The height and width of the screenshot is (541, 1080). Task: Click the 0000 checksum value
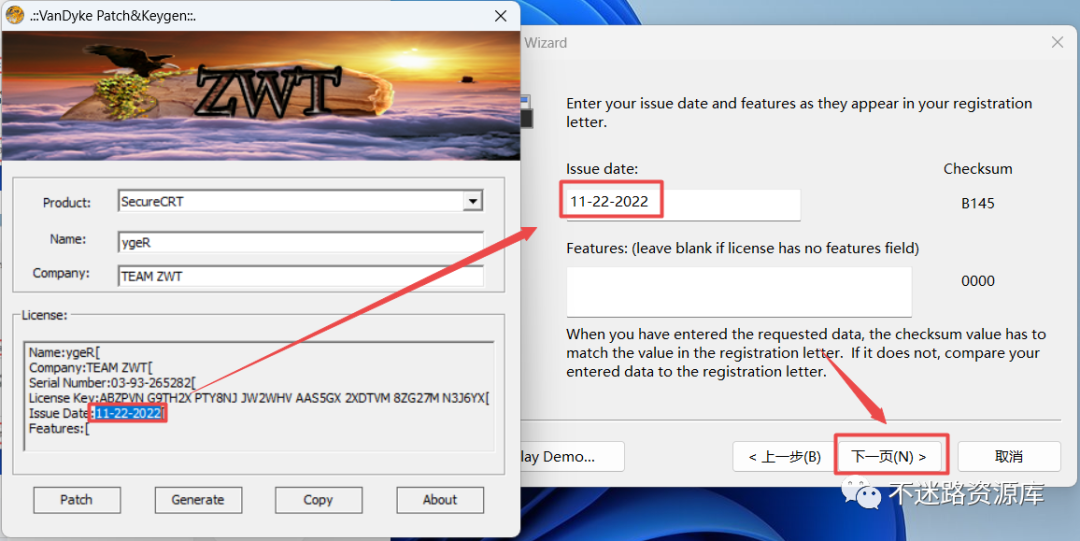(977, 281)
